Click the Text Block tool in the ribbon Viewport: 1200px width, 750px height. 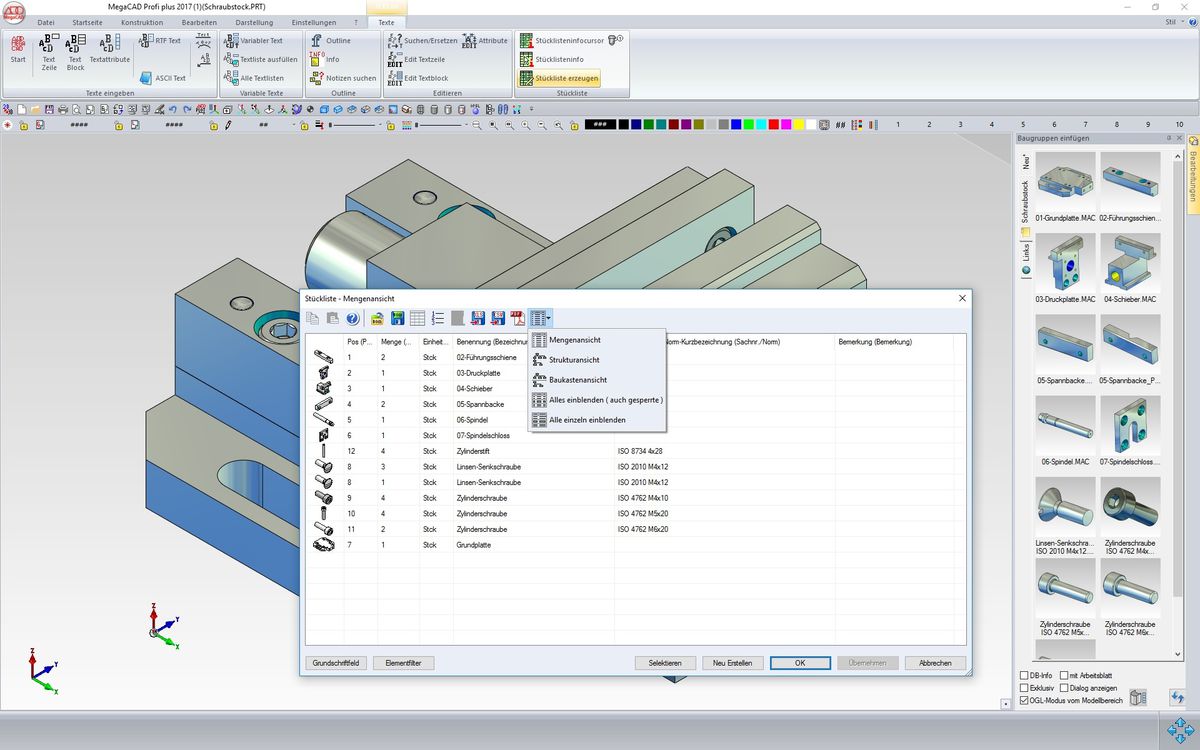75,51
